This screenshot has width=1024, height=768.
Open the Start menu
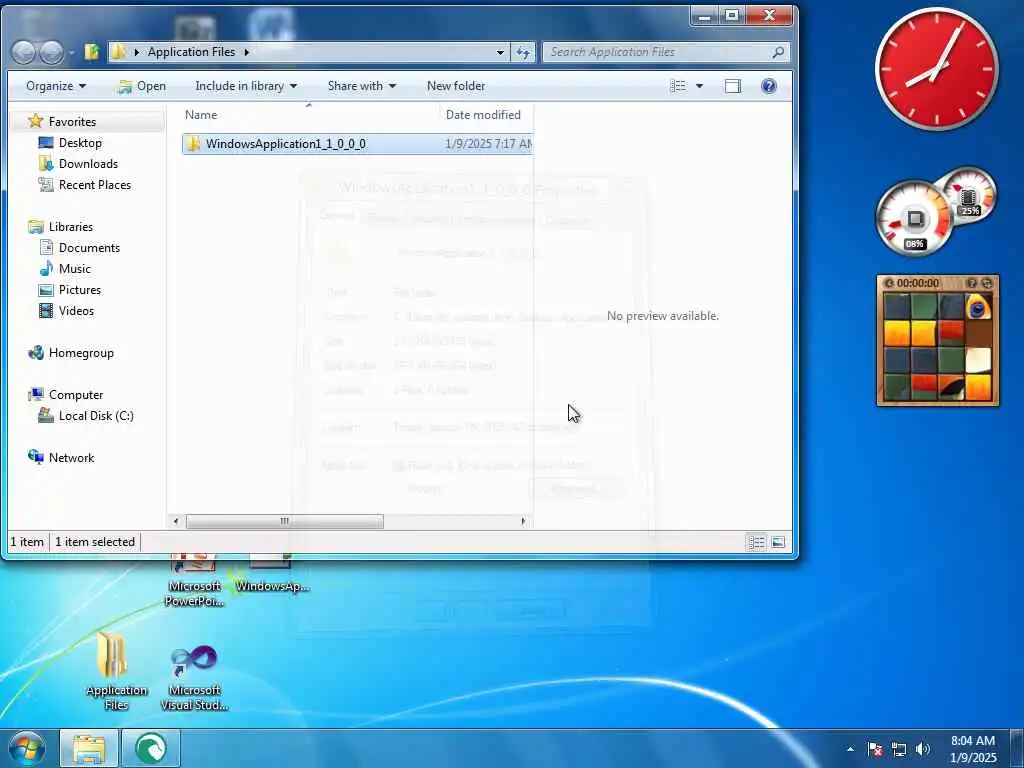pyautogui.click(x=27, y=748)
